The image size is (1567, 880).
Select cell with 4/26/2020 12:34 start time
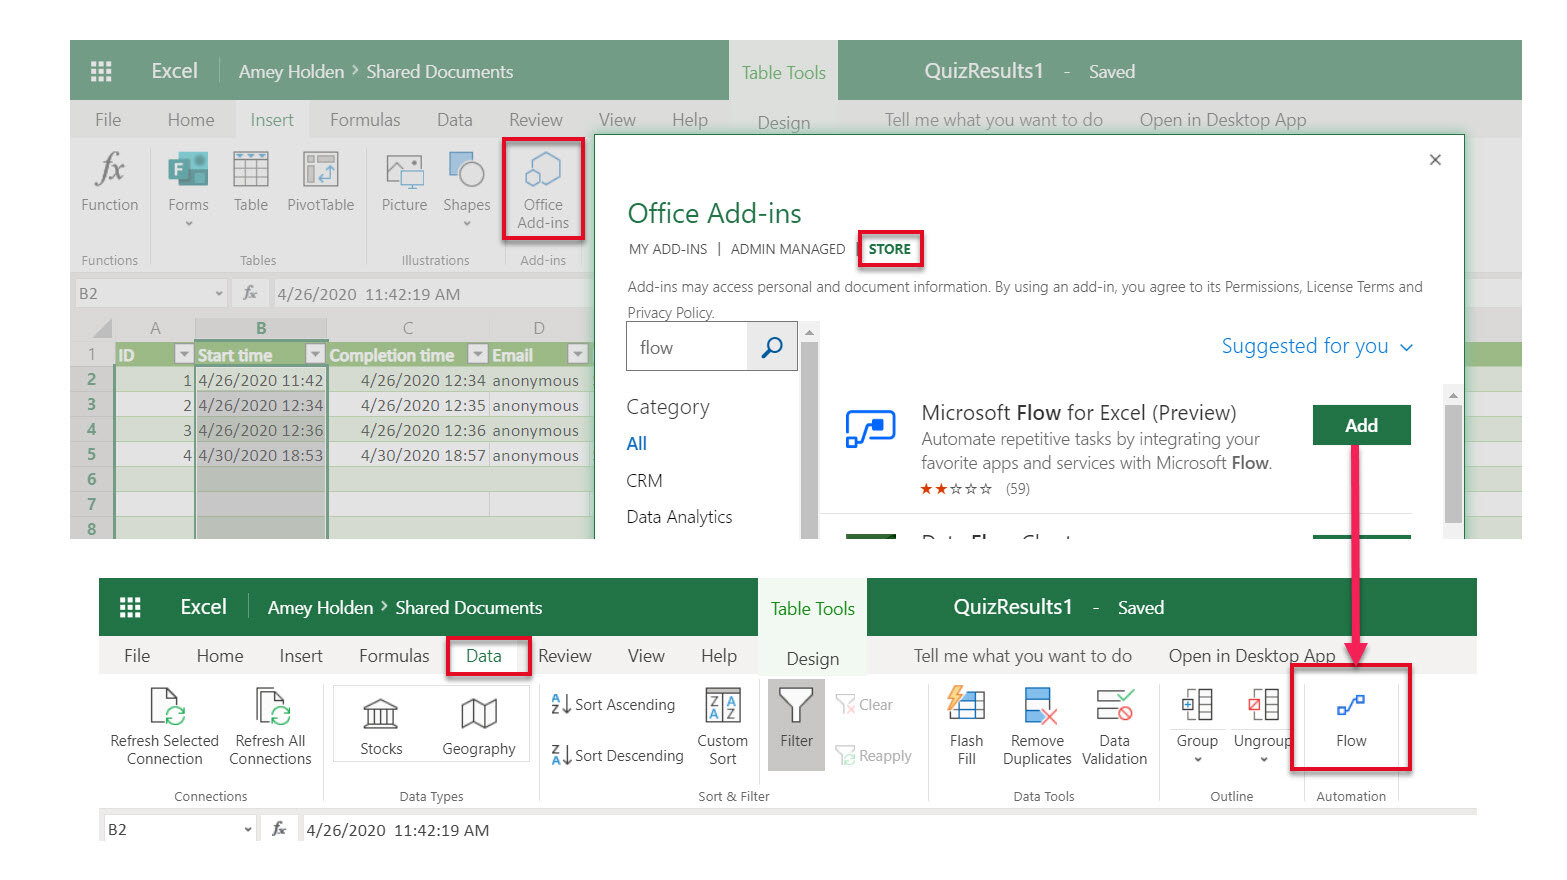(x=260, y=405)
